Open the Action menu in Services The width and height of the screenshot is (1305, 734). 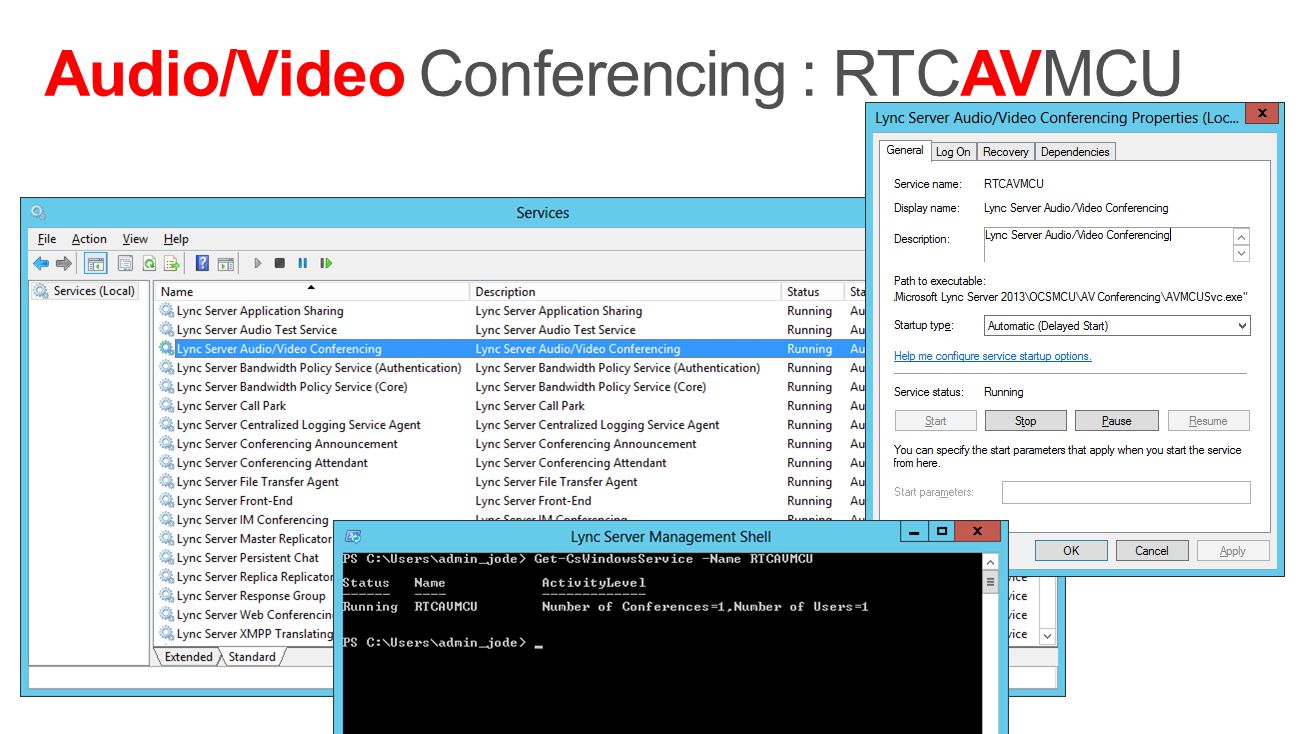[x=89, y=239]
